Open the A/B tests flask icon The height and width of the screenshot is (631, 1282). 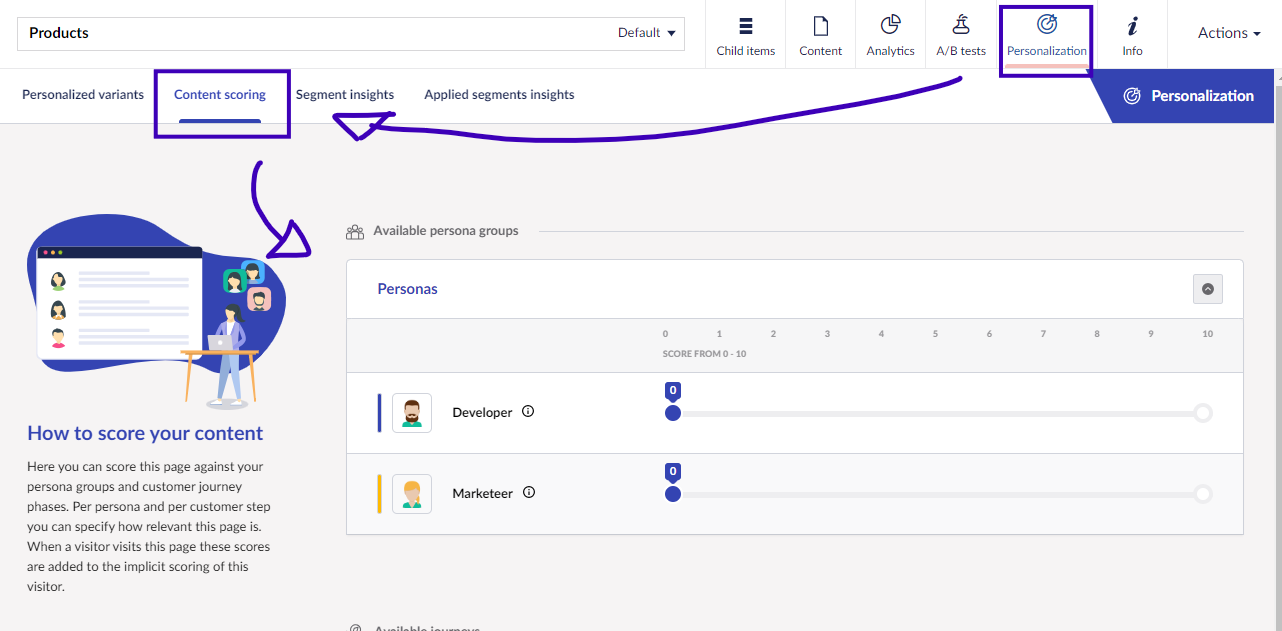(960, 26)
